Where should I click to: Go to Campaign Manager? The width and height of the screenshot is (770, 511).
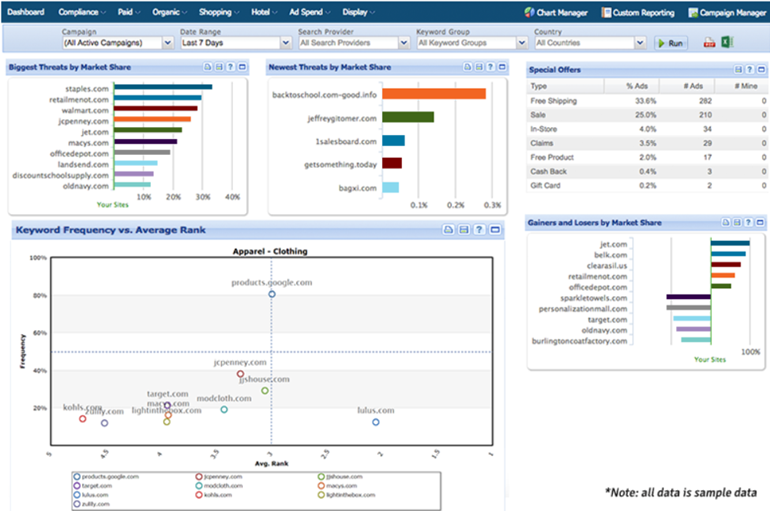[728, 13]
